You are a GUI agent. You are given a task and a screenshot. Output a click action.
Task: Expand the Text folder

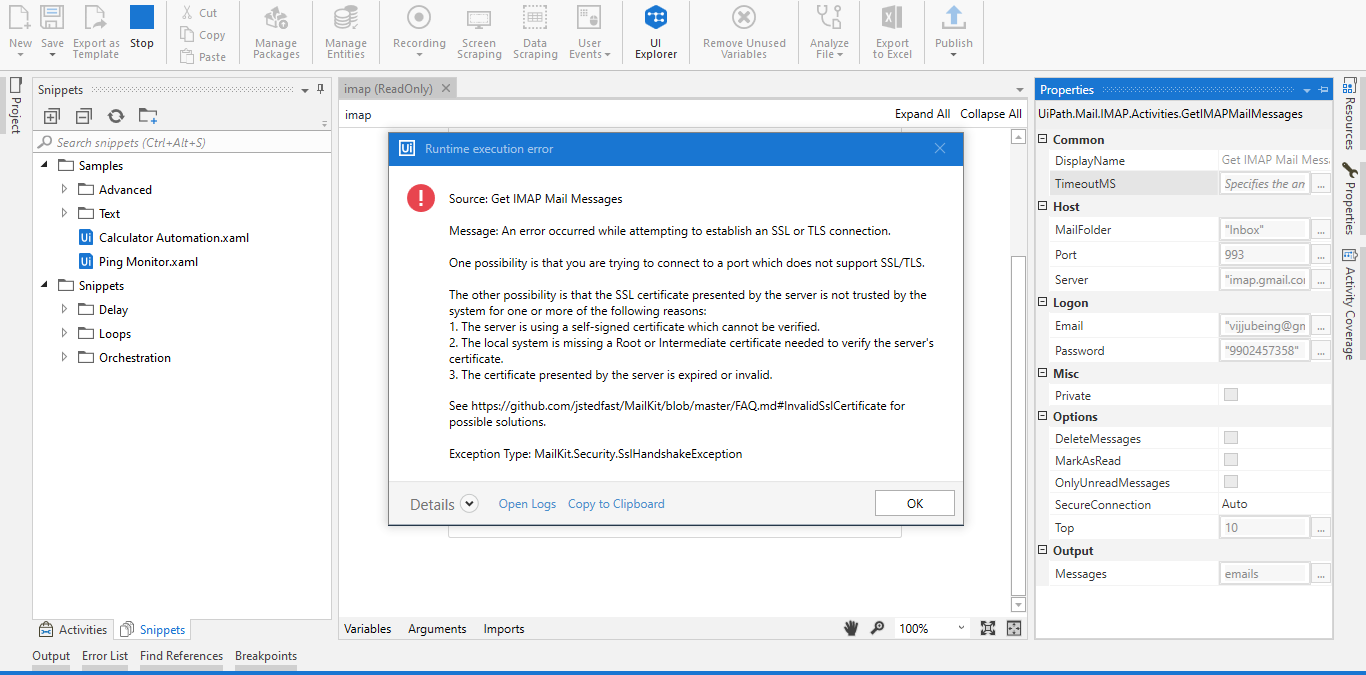pyautogui.click(x=65, y=213)
